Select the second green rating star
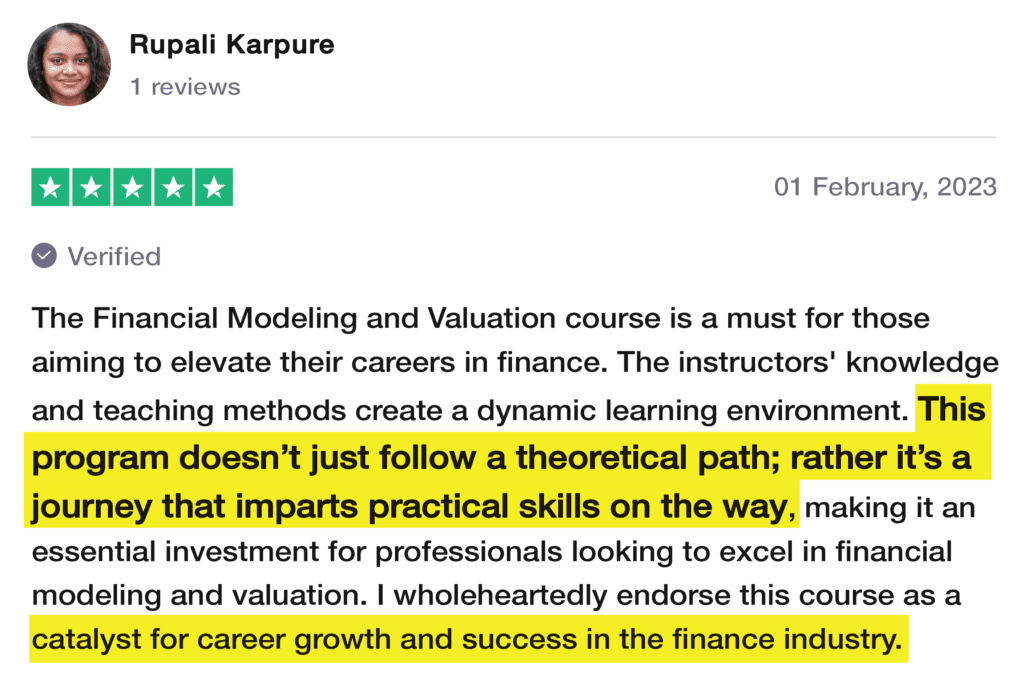The width and height of the screenshot is (1024, 700). 91,187
